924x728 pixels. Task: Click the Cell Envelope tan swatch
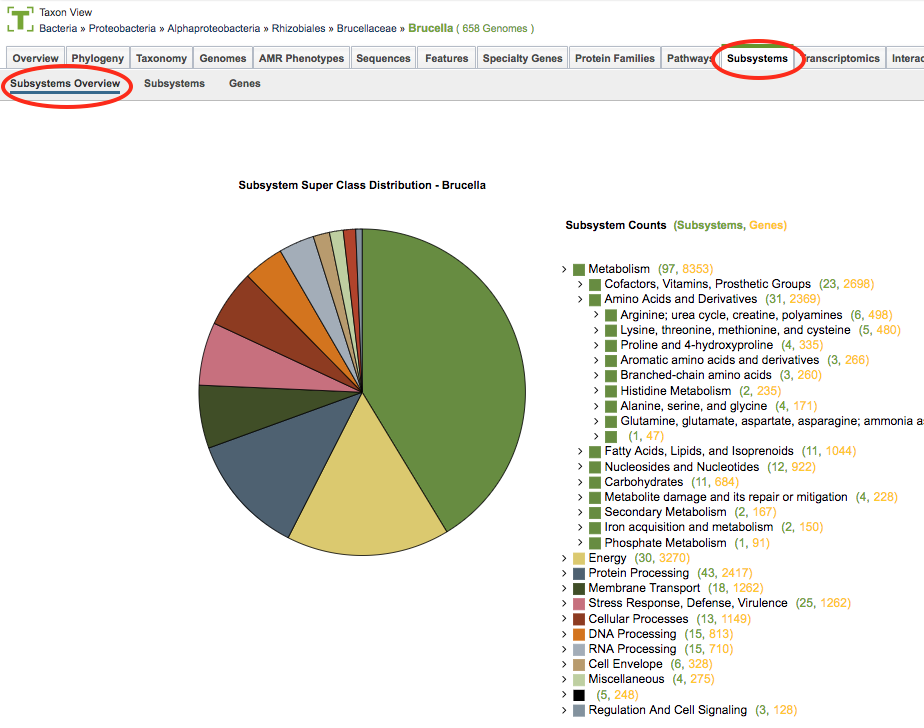pos(579,664)
